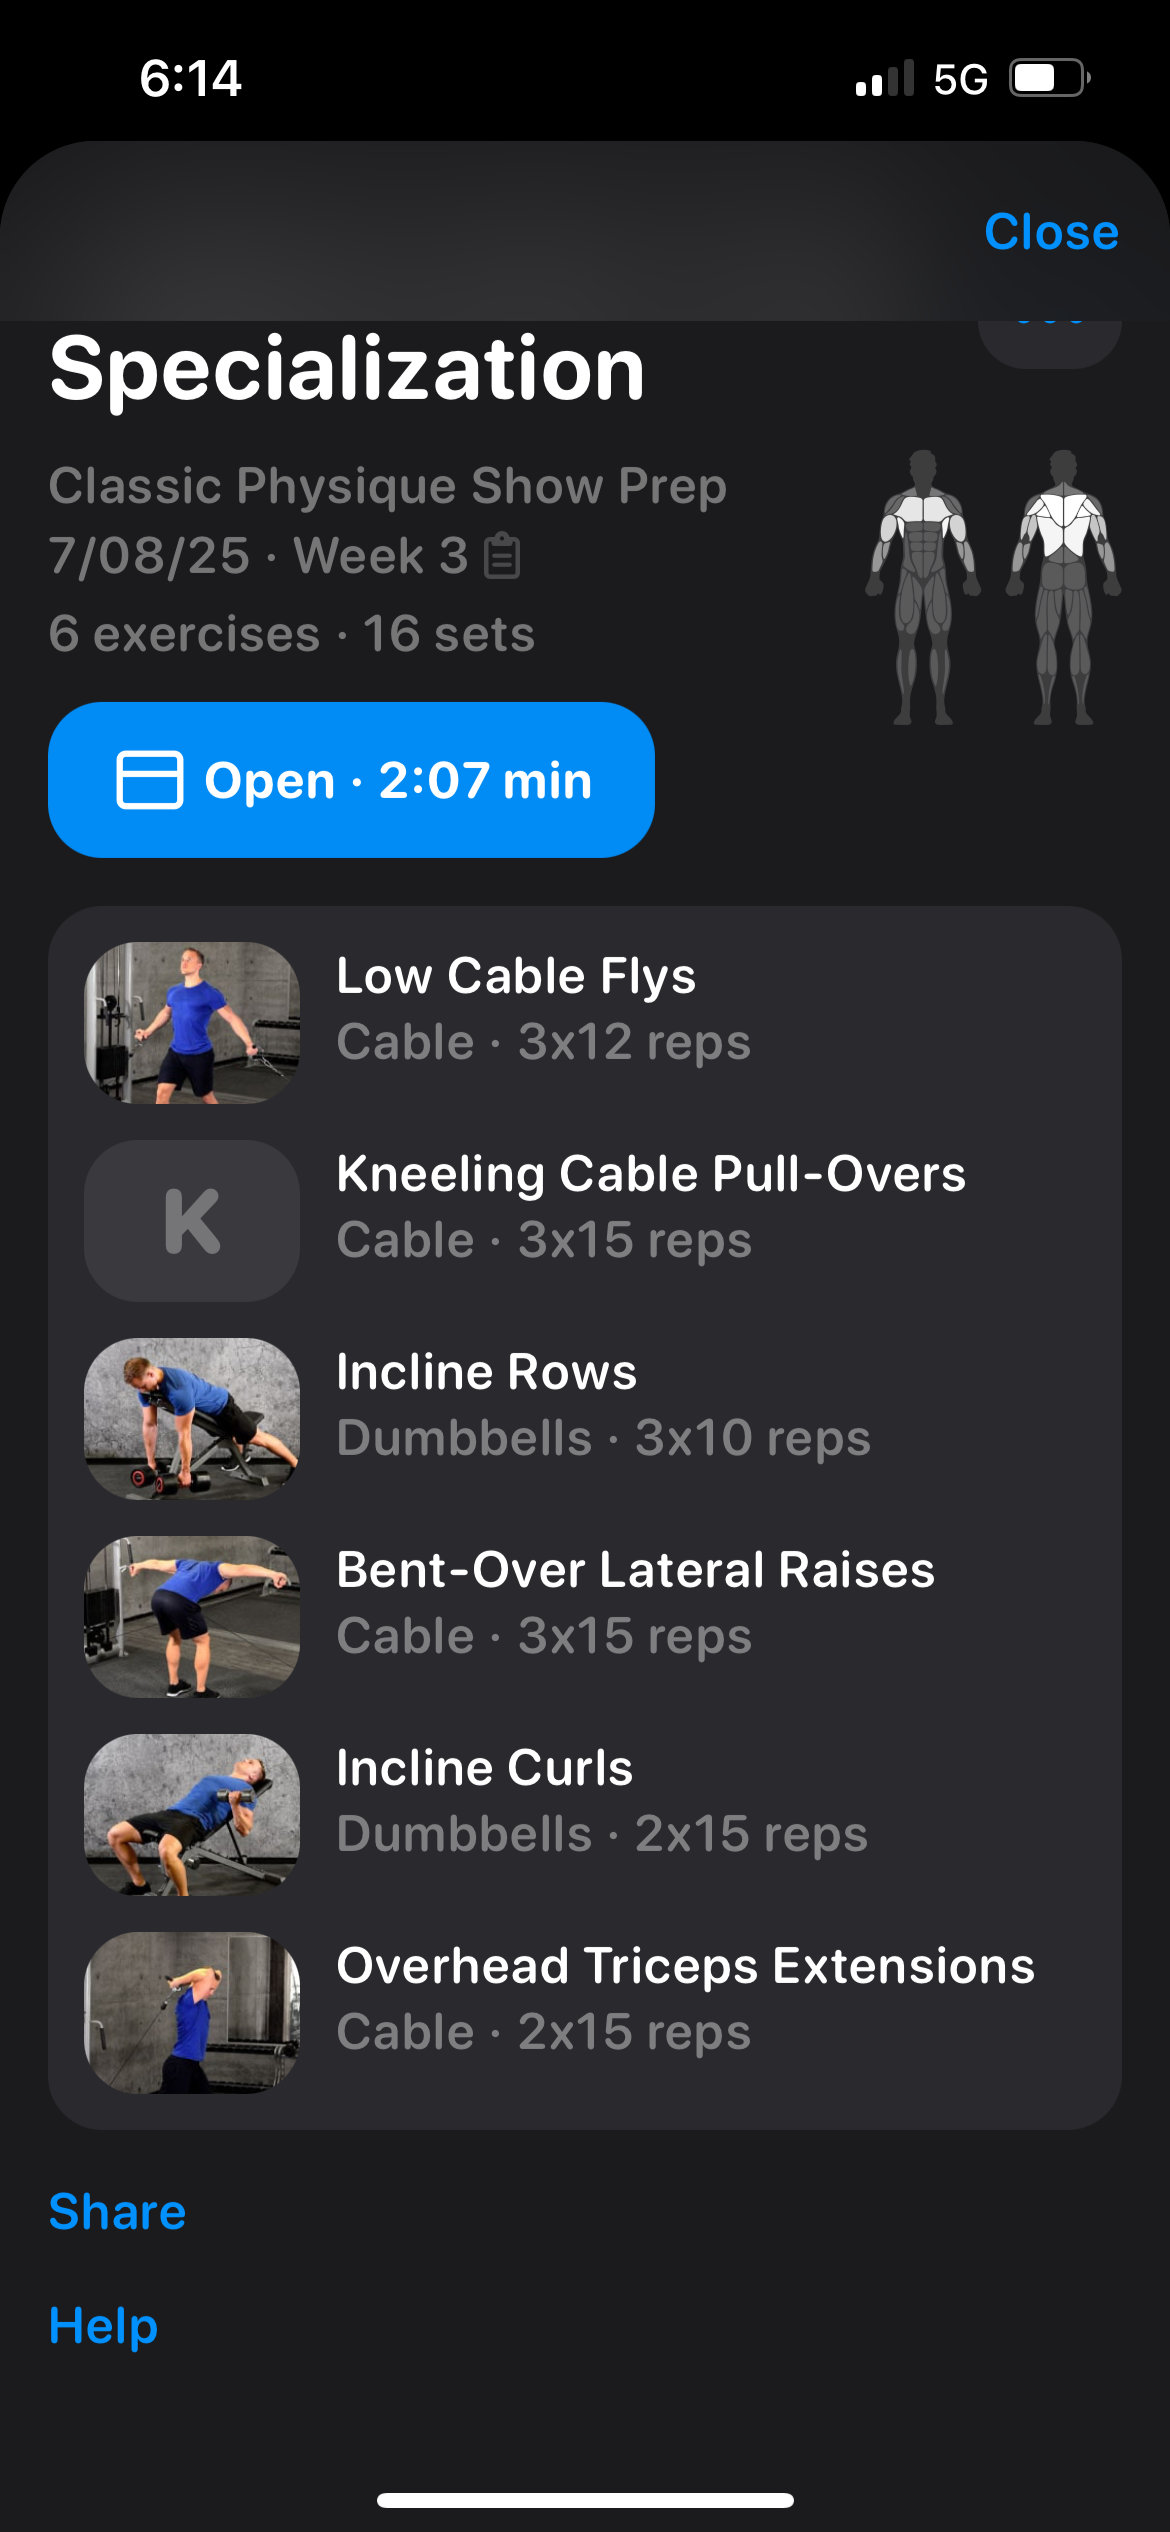Close the workout detail sheet

point(1051,232)
